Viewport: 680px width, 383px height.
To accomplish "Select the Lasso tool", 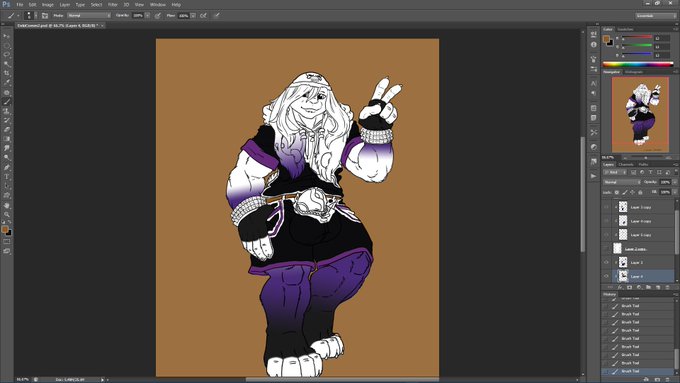I will pos(7,55).
